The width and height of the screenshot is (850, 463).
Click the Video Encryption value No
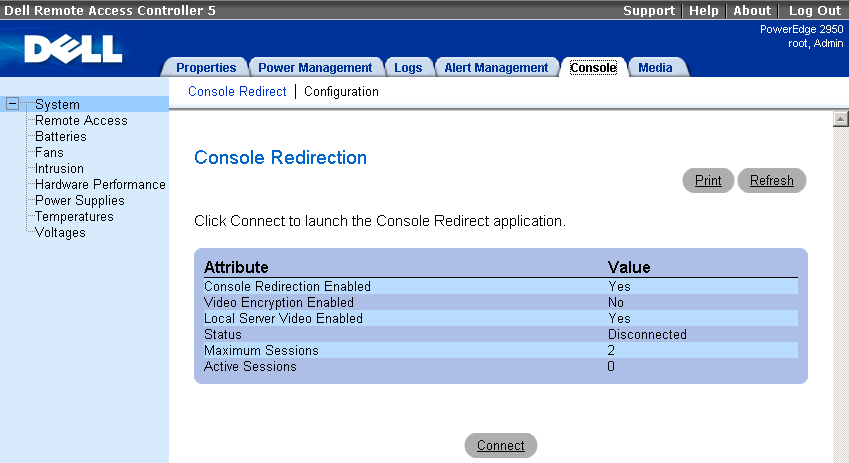pyautogui.click(x=615, y=302)
